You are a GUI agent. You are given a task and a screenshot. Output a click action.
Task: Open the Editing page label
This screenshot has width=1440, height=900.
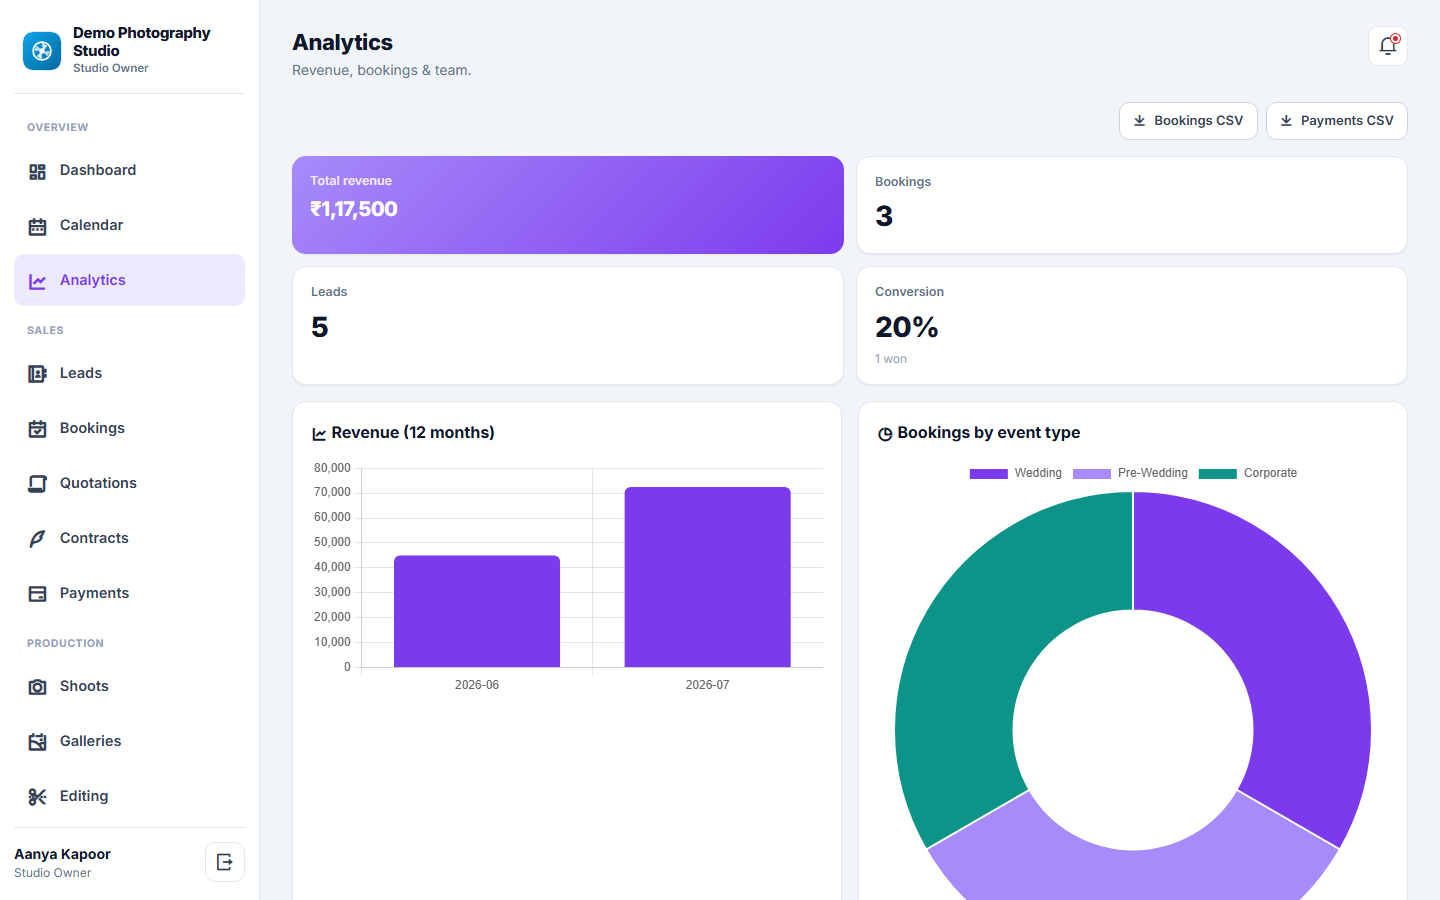84,796
